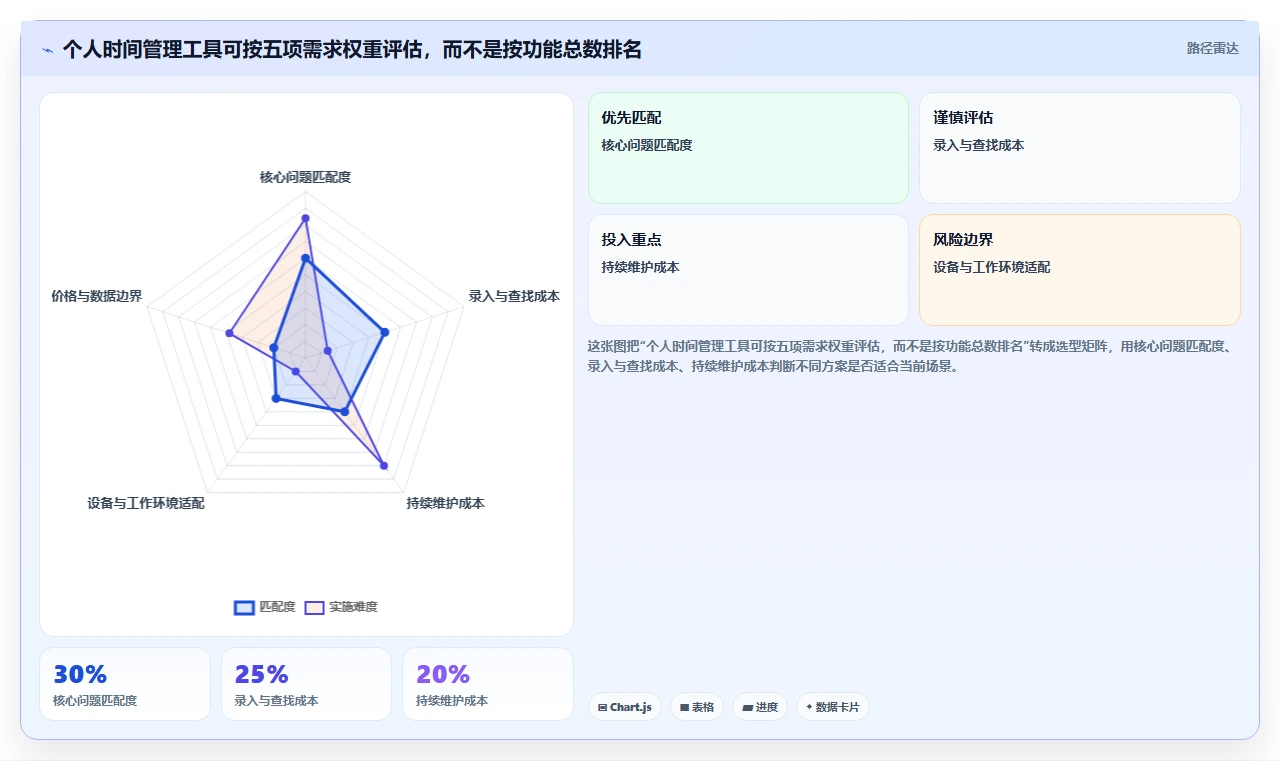The image size is (1280, 761).
Task: Open the 谨慎评估 card
Action: click(x=1080, y=148)
